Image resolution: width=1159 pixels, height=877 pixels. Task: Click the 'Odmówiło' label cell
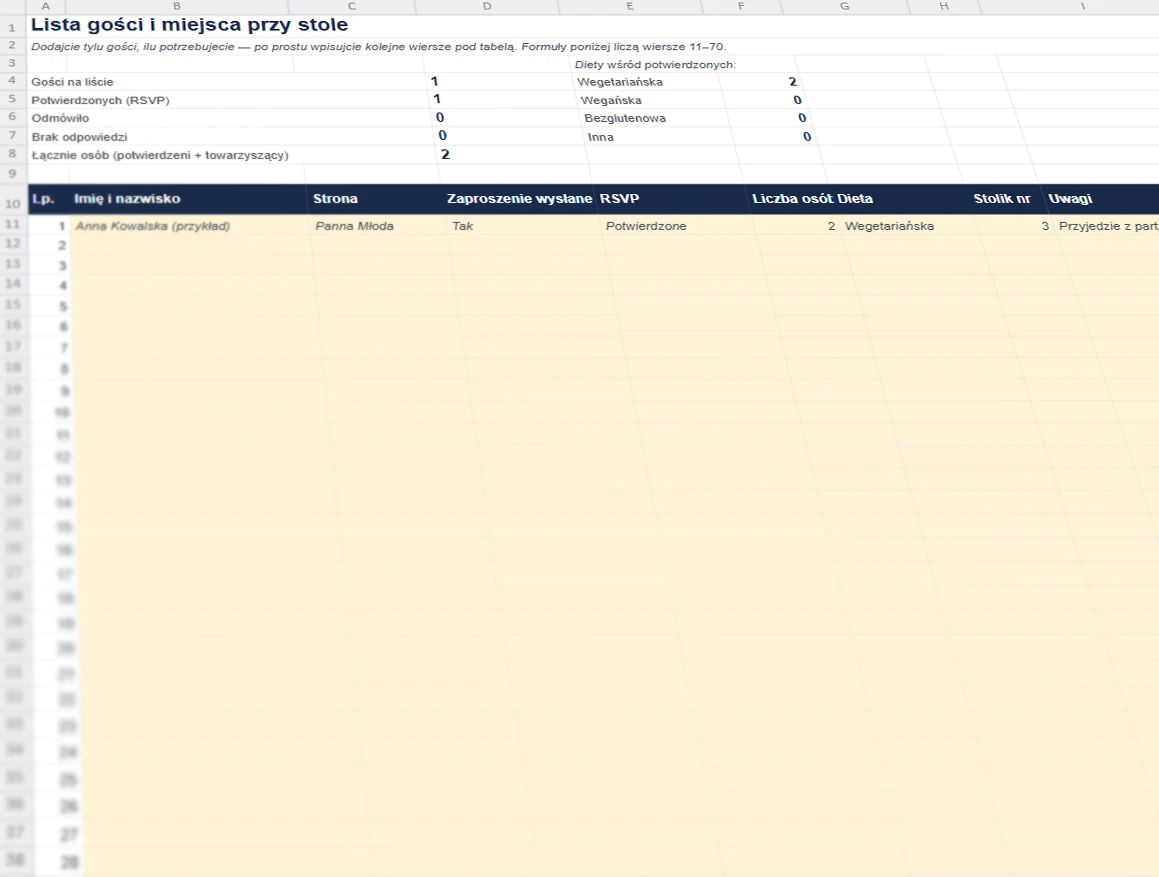[x=60, y=118]
